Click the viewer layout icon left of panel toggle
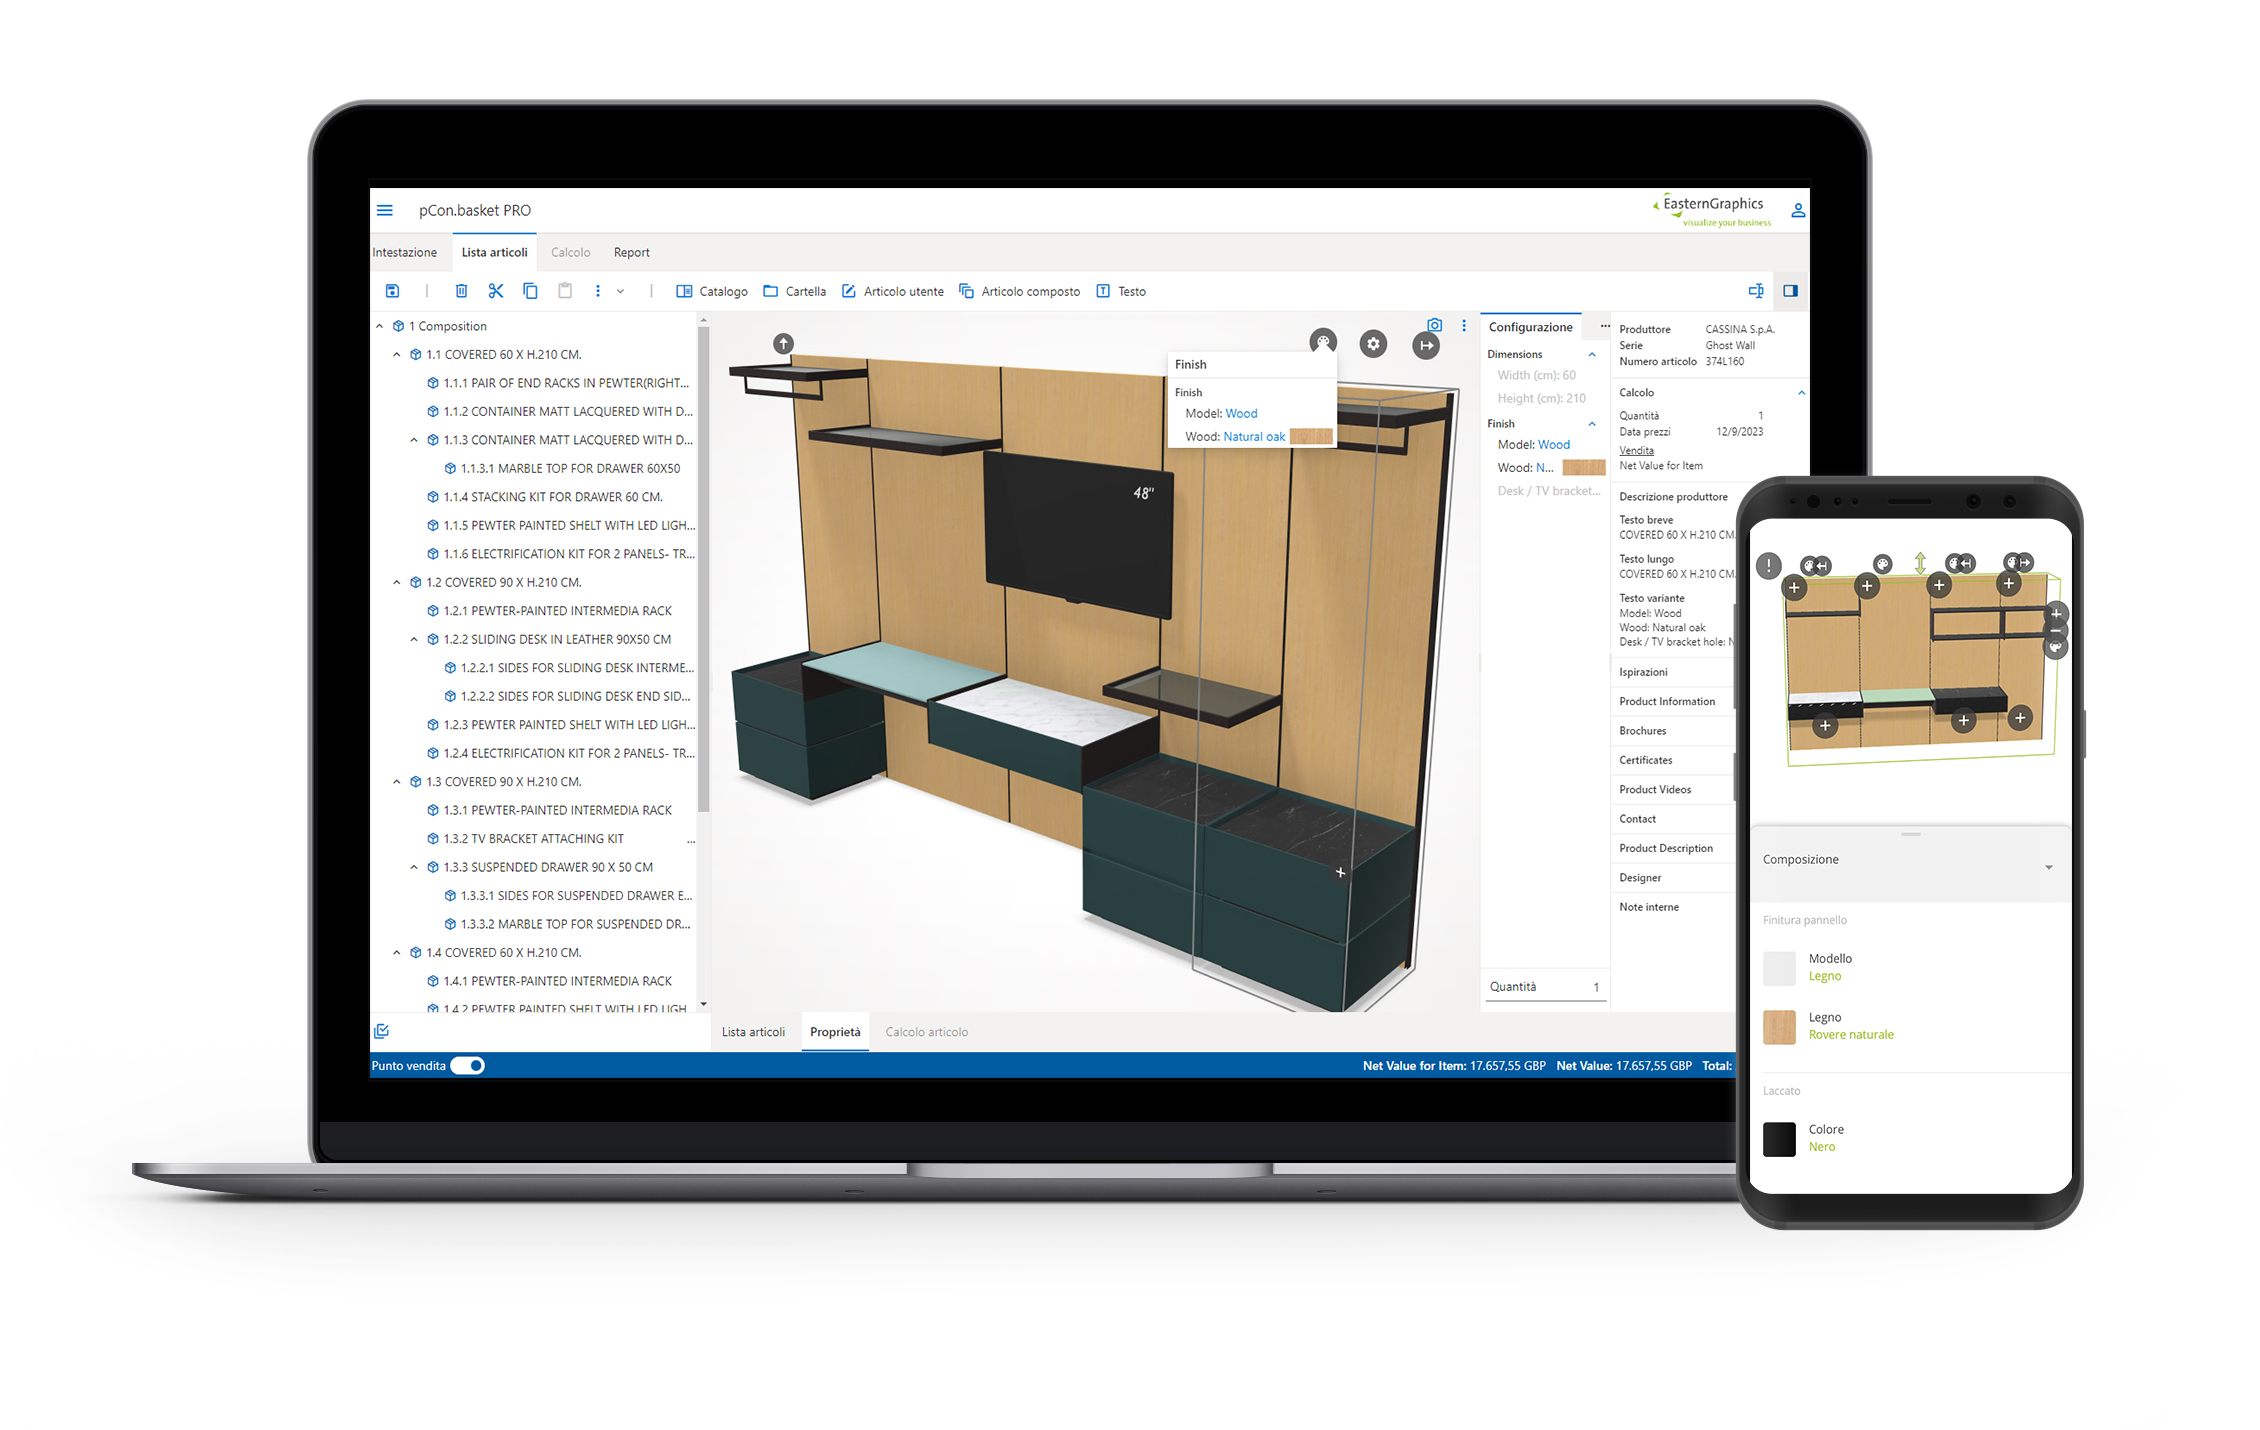 click(x=1755, y=291)
